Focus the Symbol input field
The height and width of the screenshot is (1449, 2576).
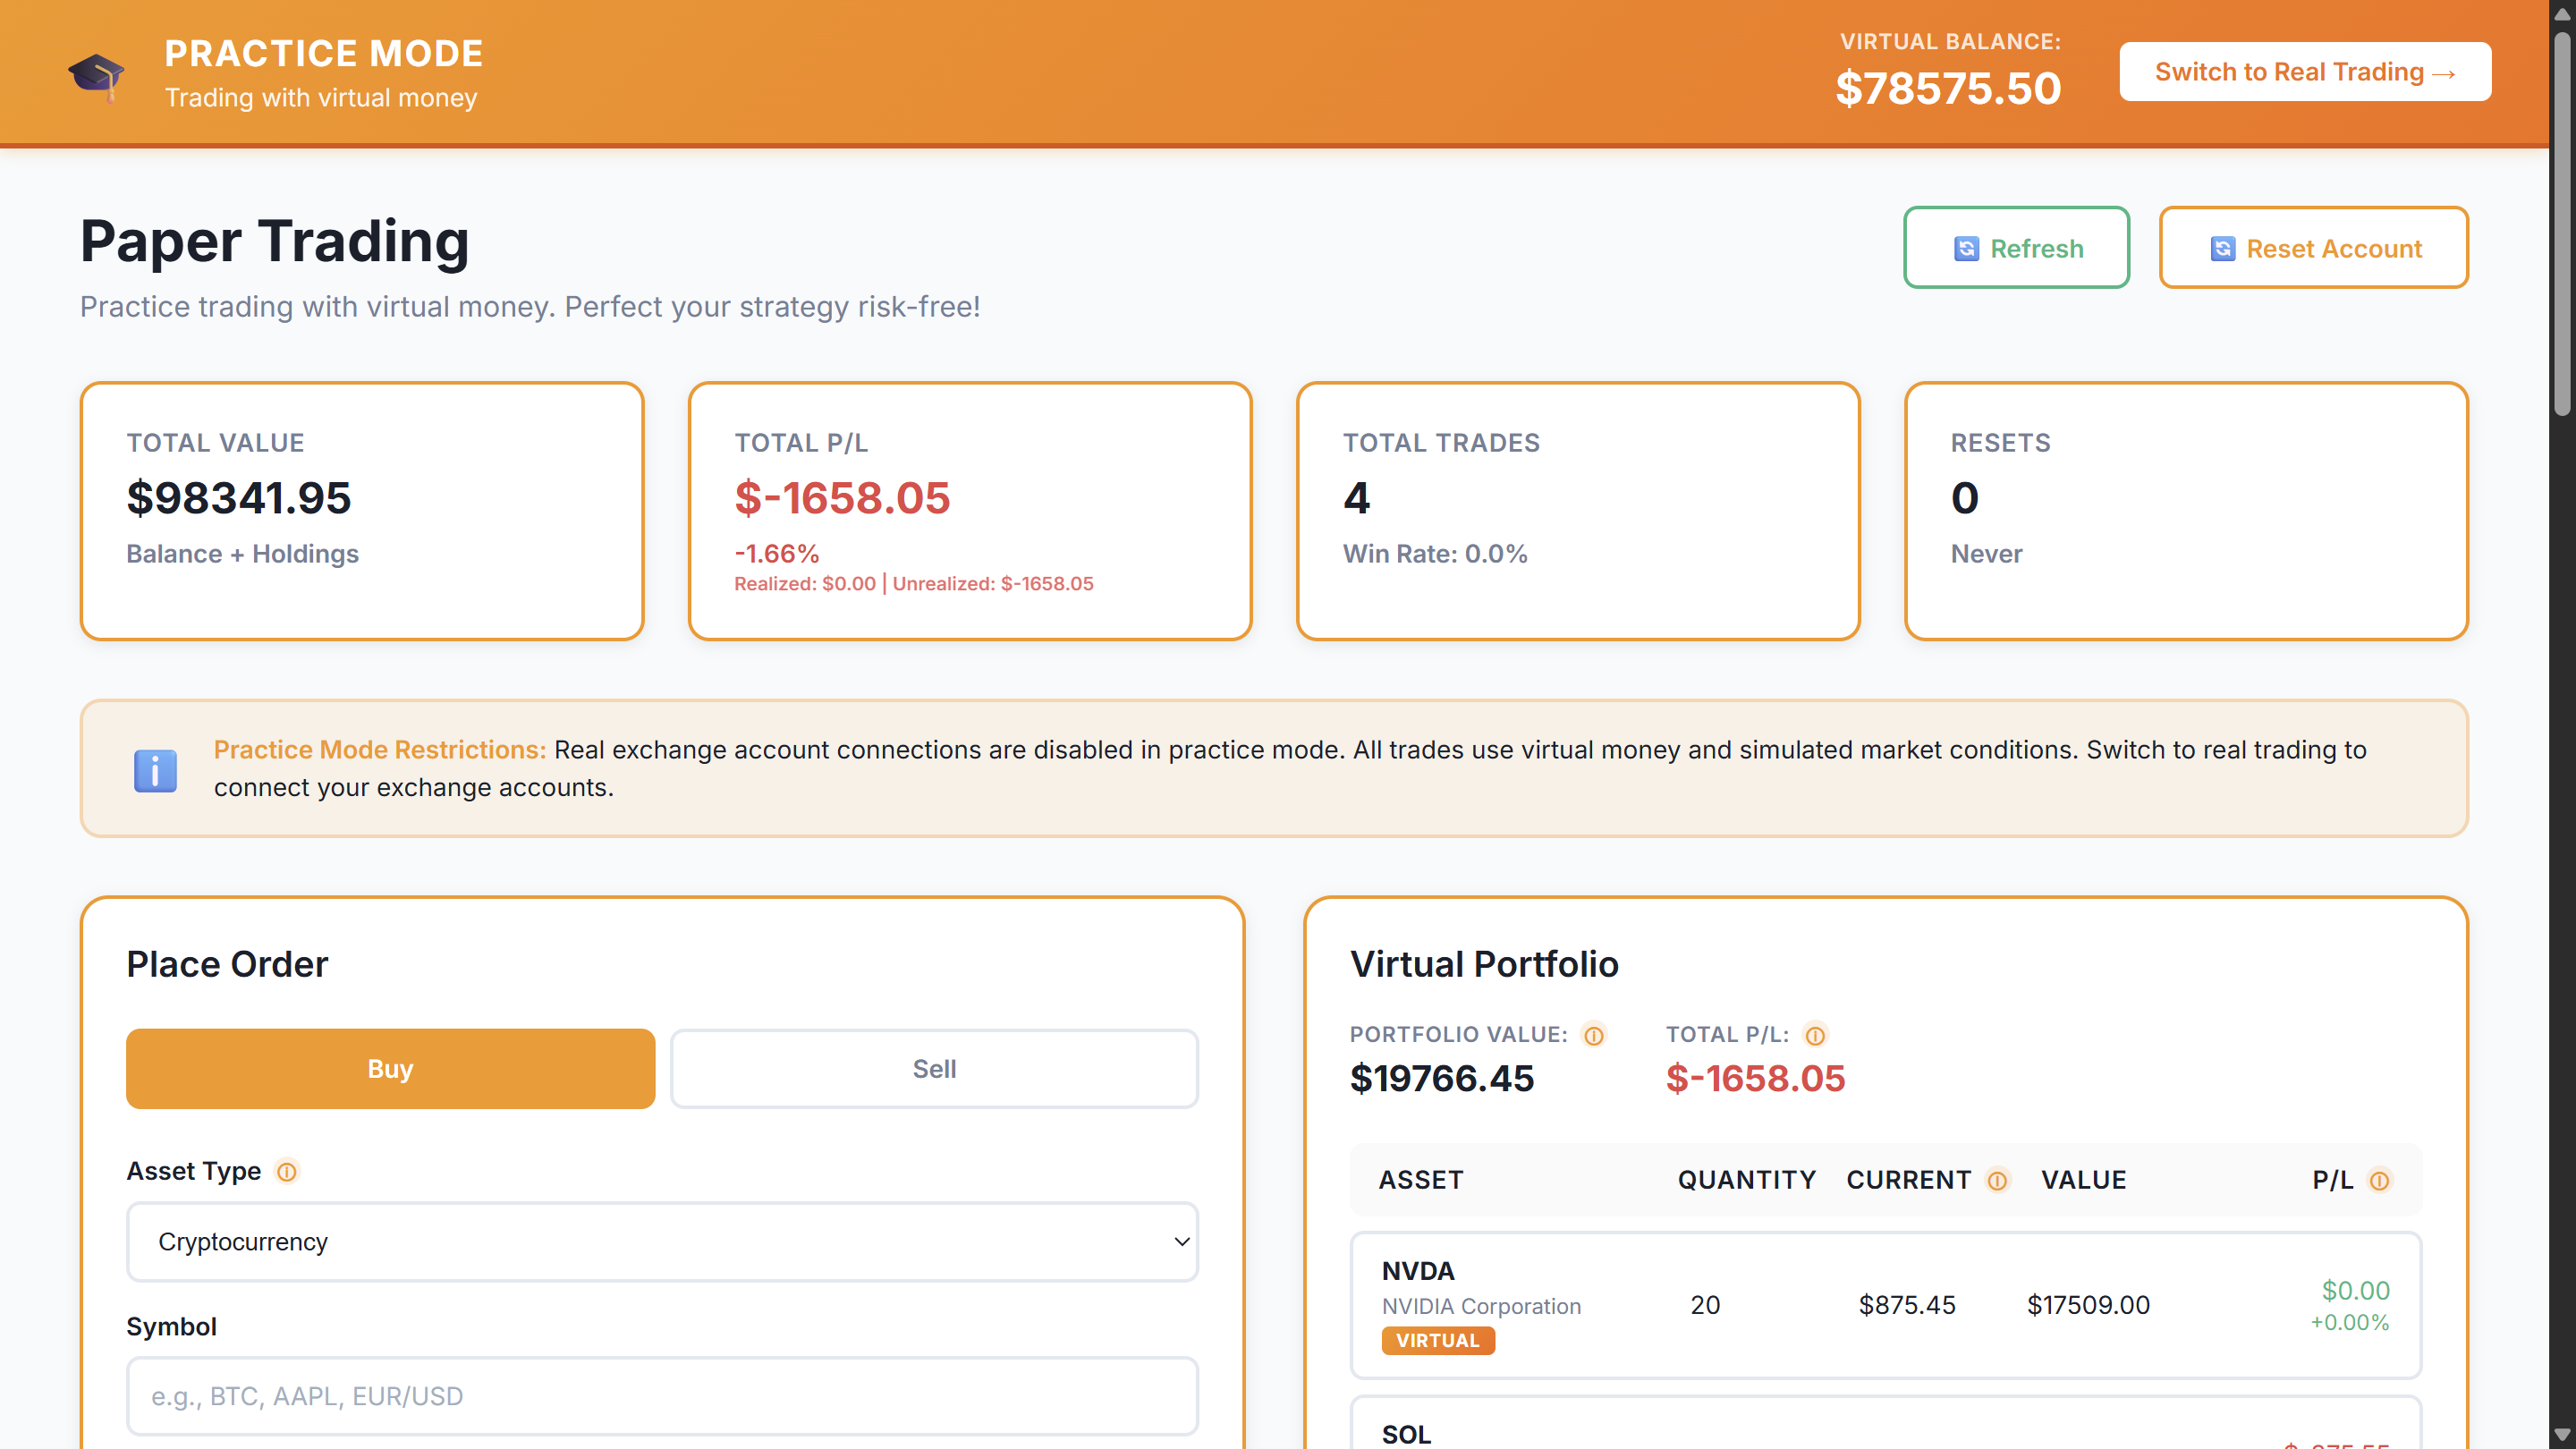pos(662,1396)
